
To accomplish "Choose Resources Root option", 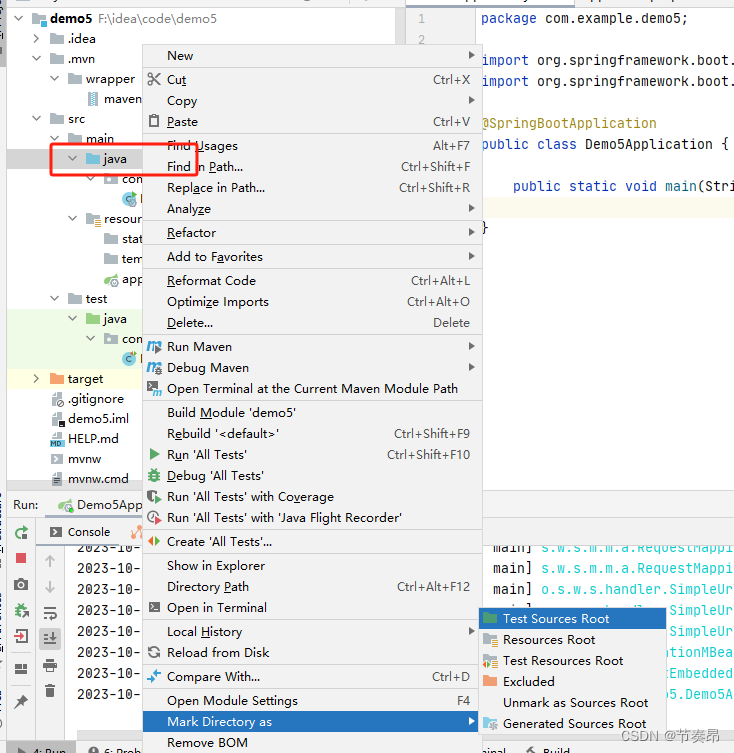I will pyautogui.click(x=573, y=640).
